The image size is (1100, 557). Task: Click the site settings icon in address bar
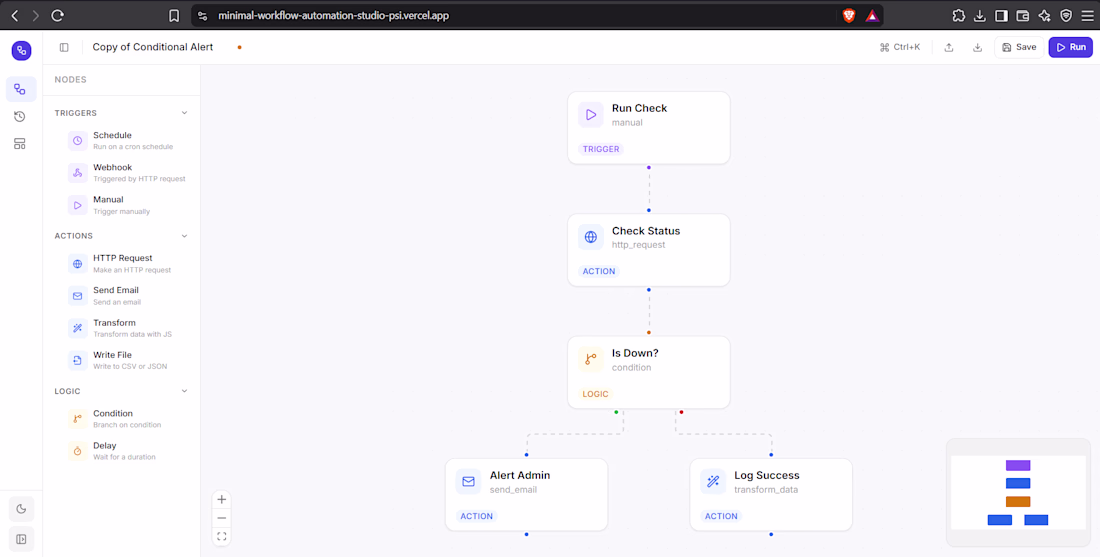pos(203,15)
